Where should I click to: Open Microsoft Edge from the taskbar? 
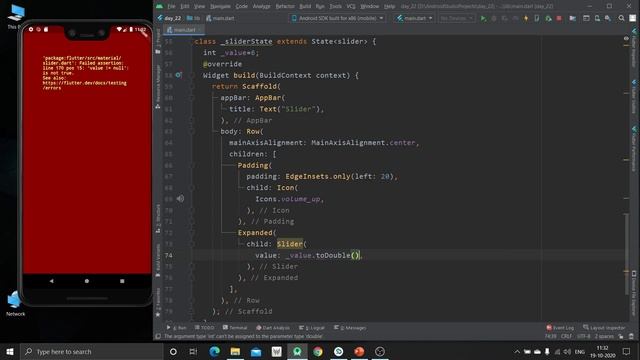coord(214,351)
